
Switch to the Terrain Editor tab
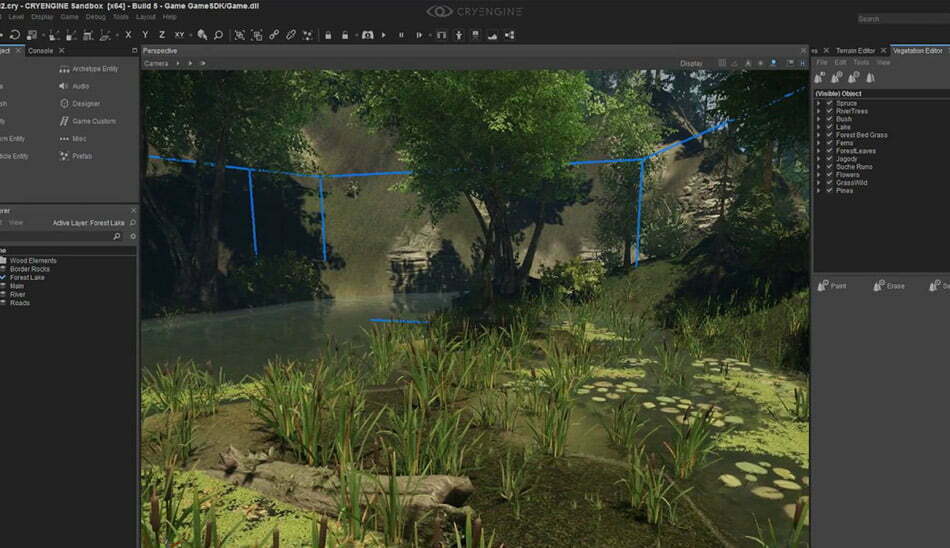point(855,51)
